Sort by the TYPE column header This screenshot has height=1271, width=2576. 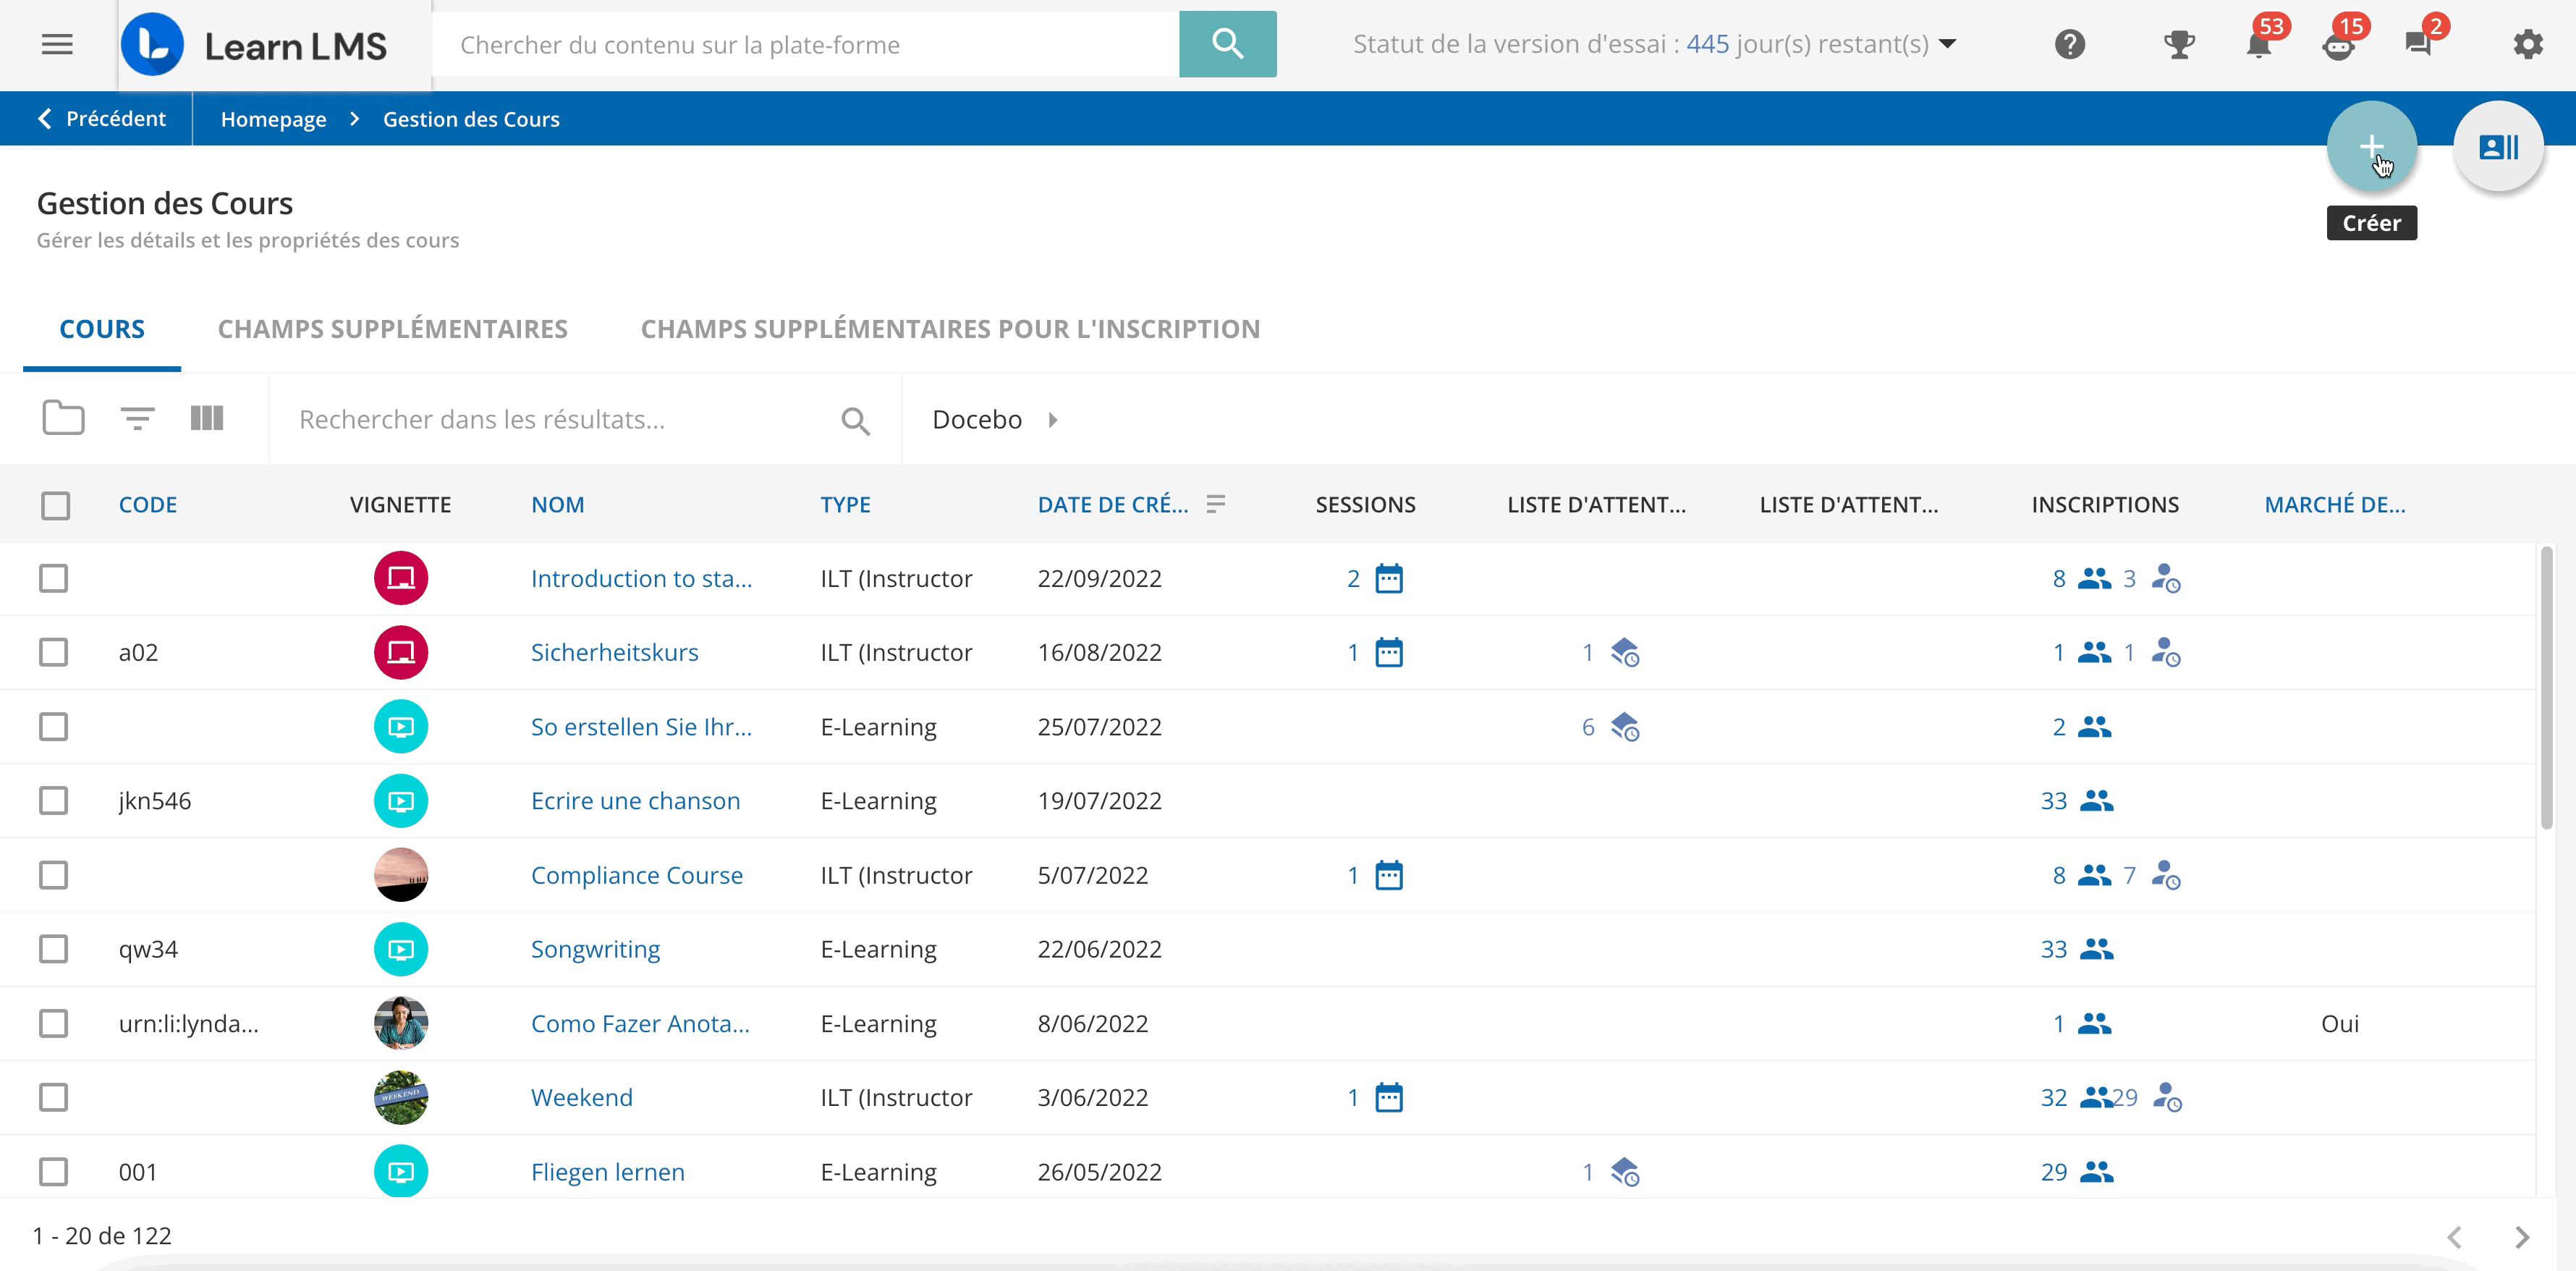[x=845, y=505]
